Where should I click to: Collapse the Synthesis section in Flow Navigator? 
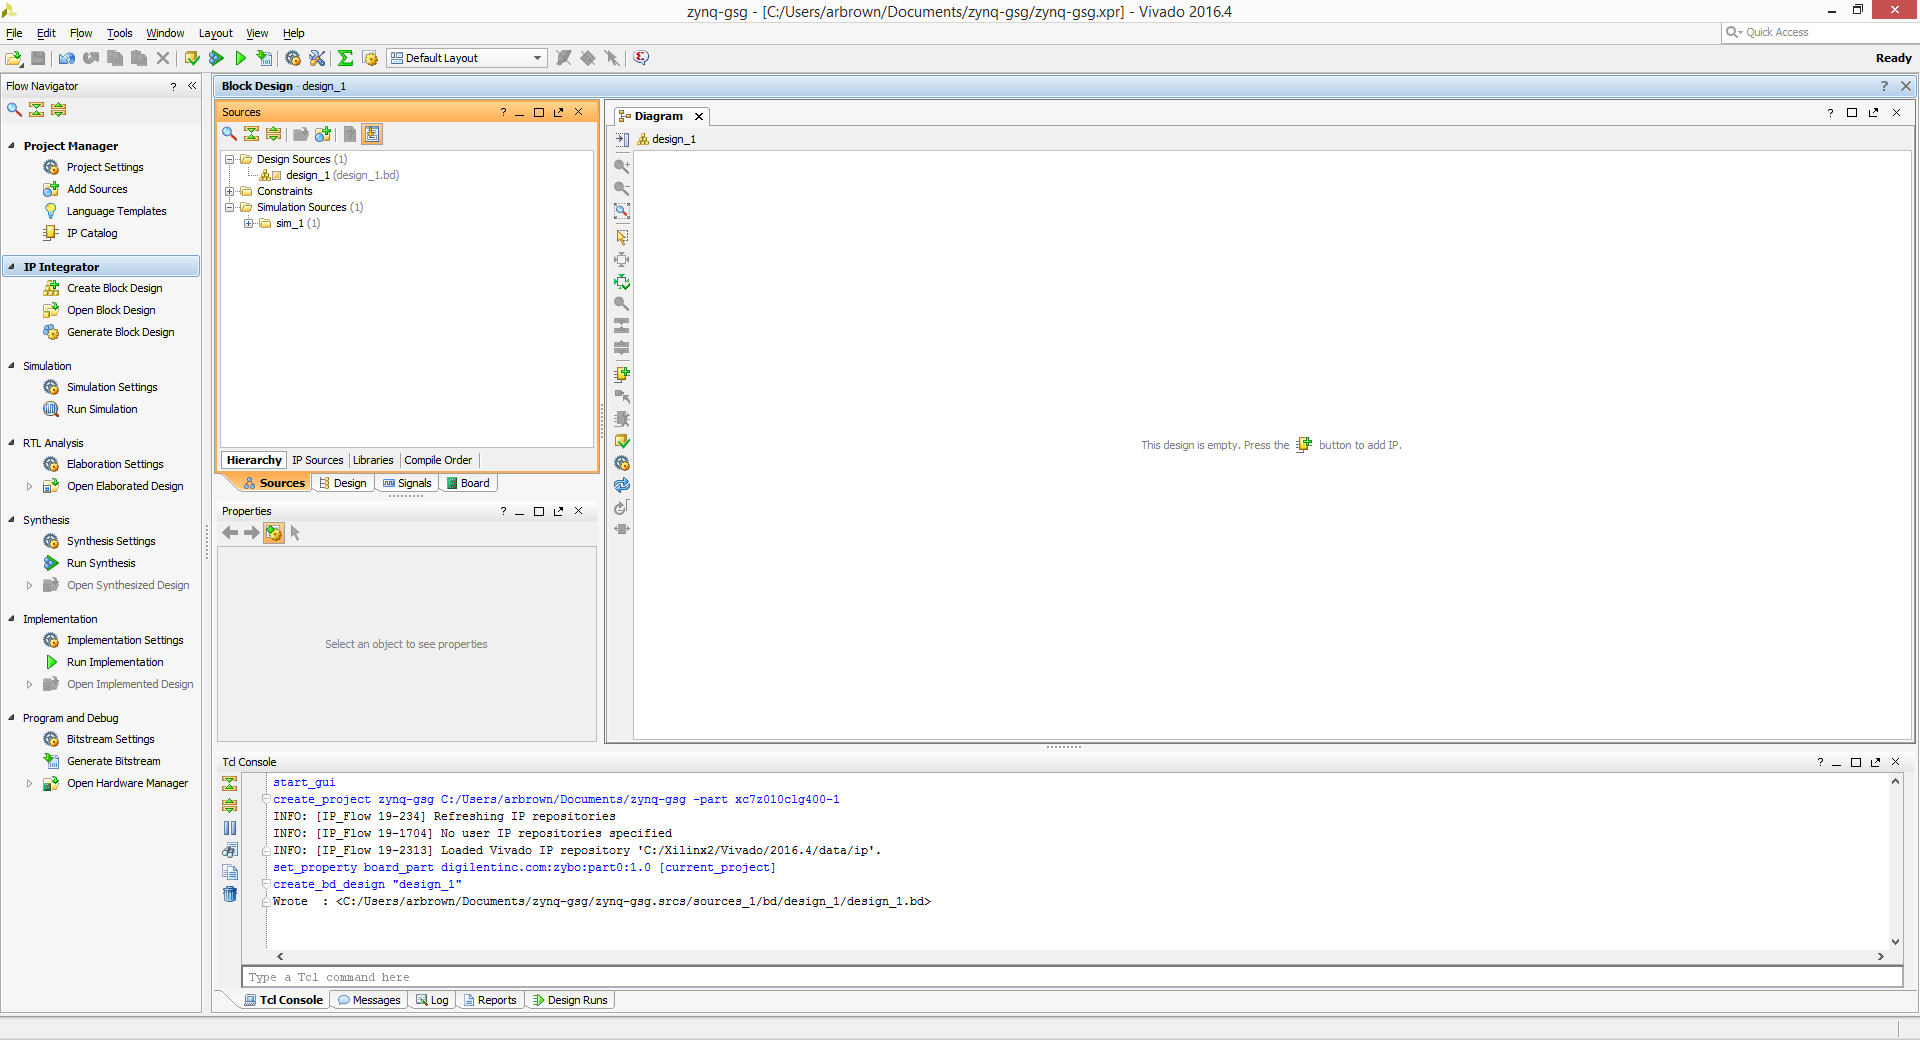tap(11, 520)
